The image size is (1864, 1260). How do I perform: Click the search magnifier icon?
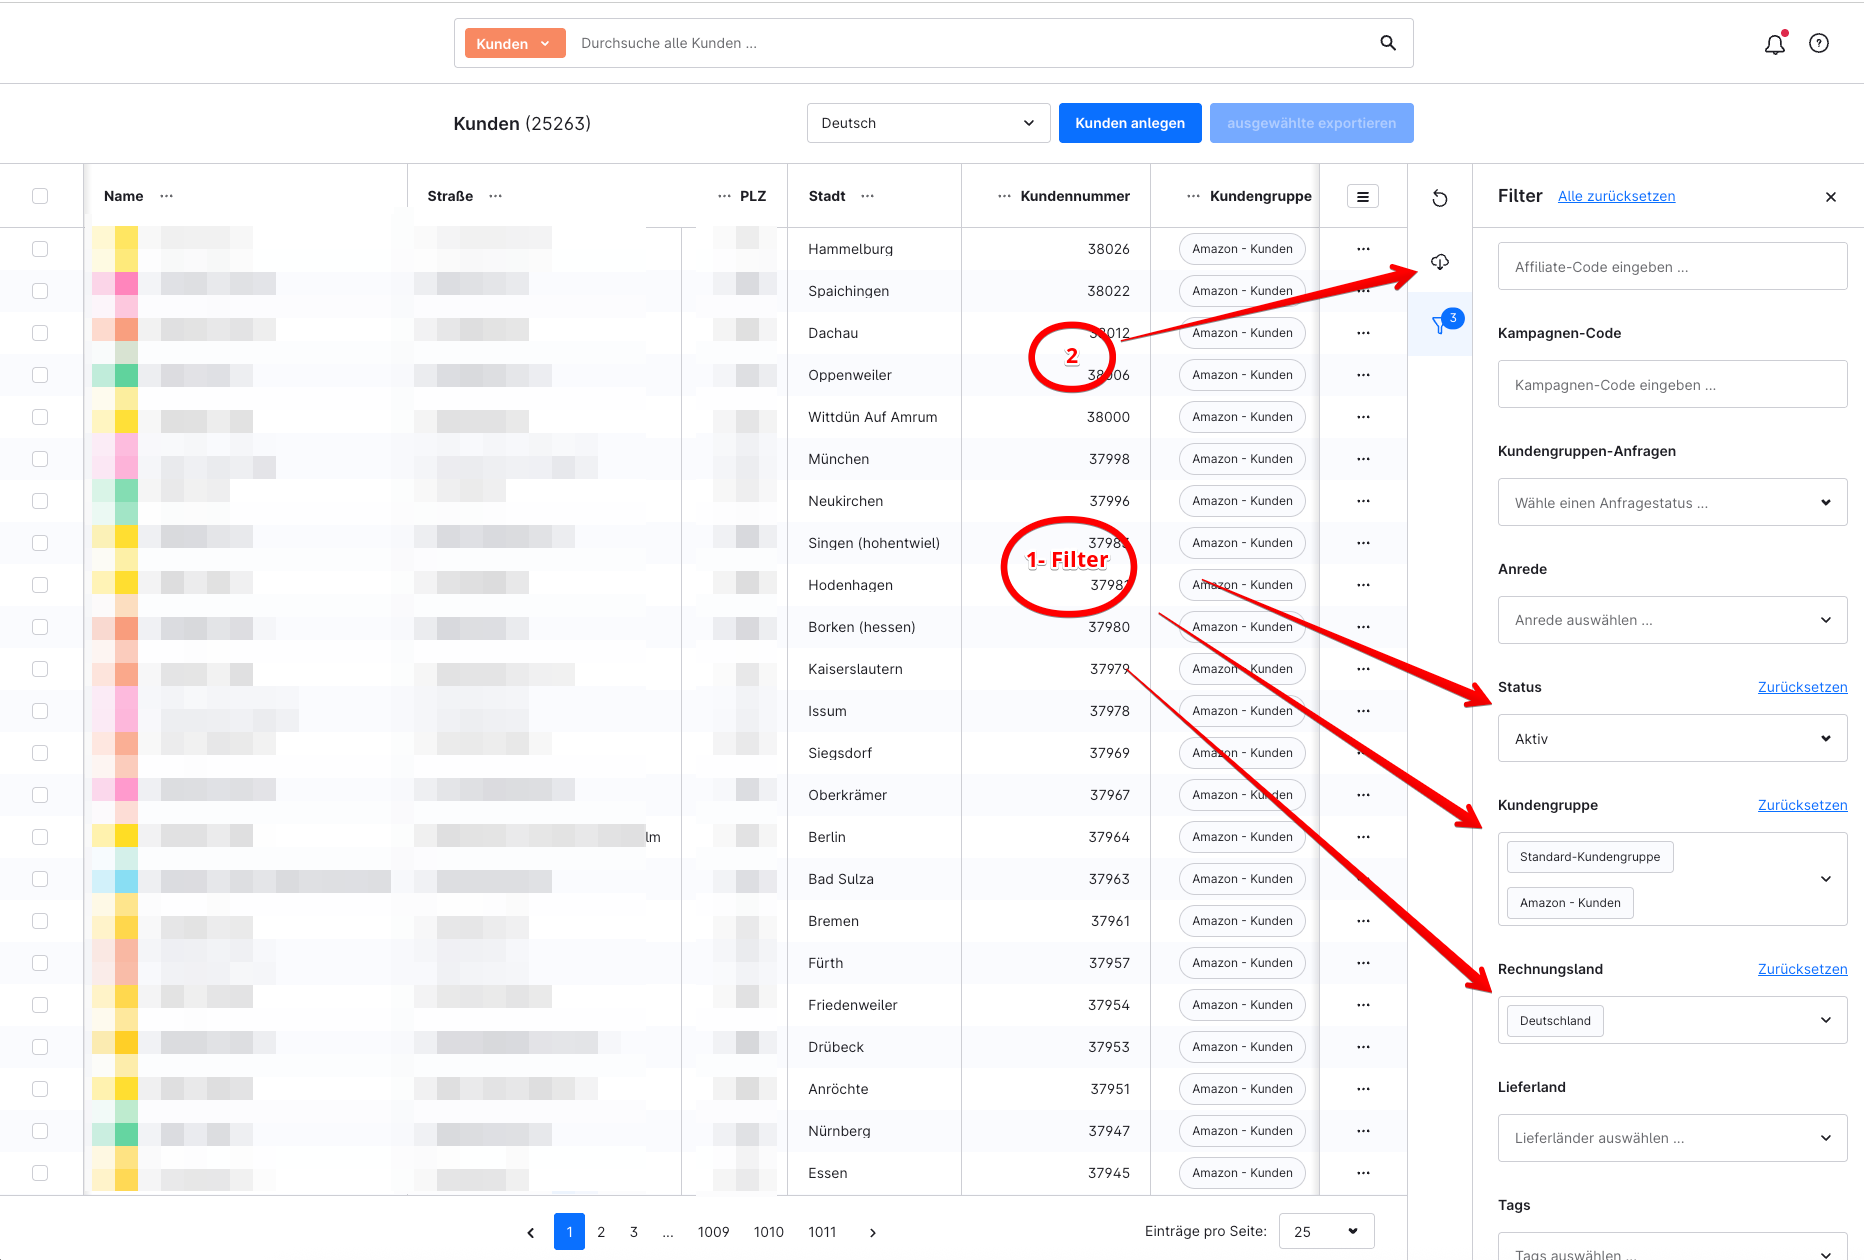click(x=1387, y=43)
